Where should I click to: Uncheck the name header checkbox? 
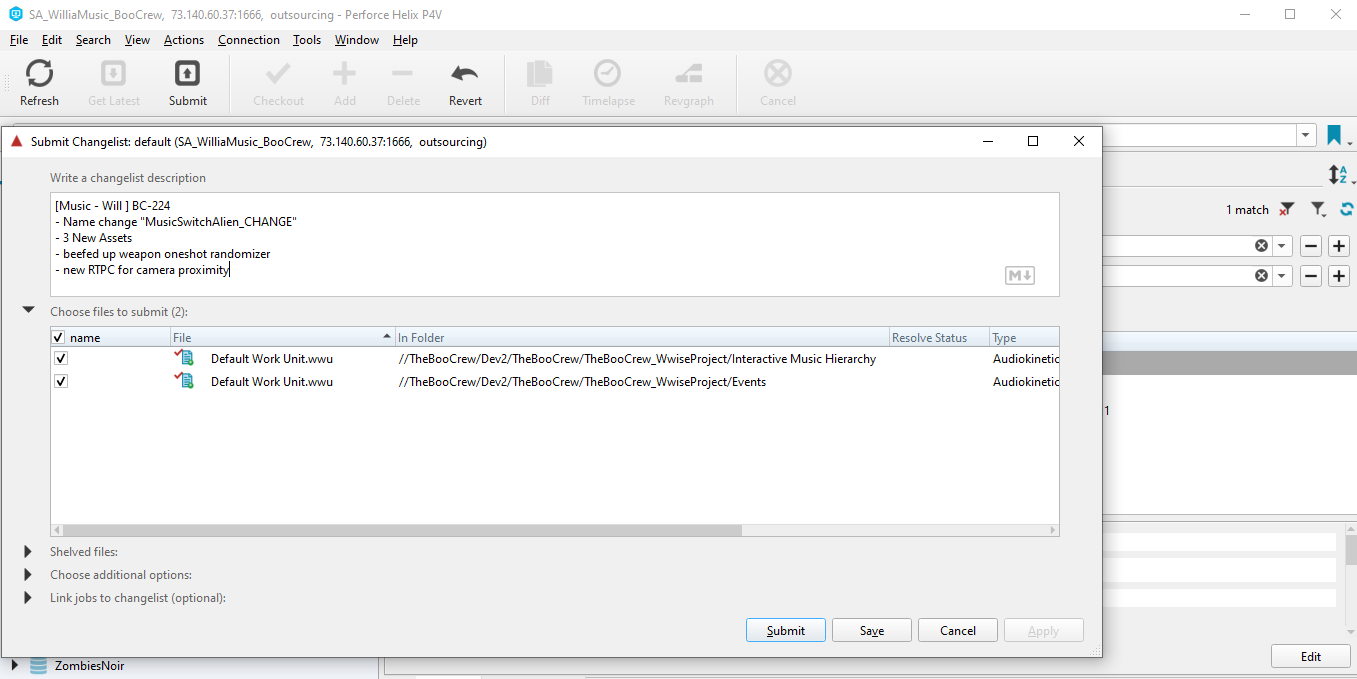pos(57,337)
